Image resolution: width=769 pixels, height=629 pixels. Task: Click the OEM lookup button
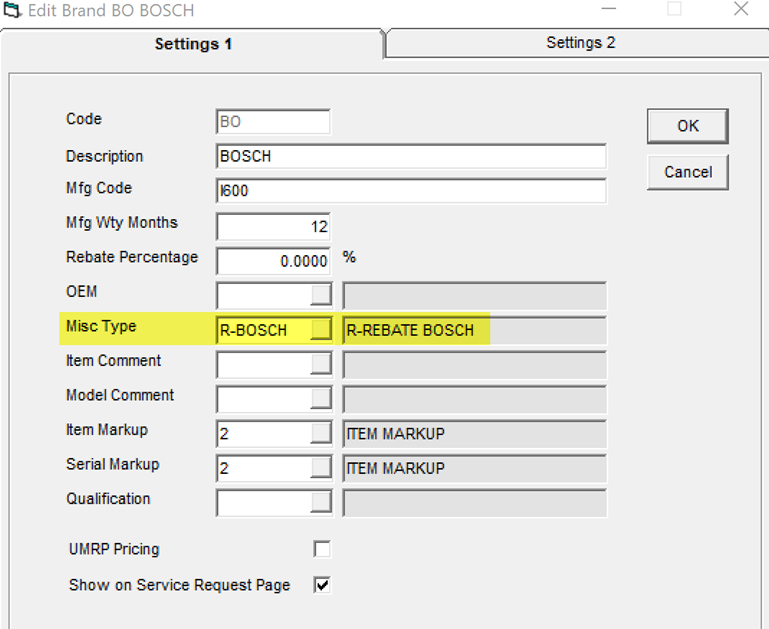coord(321,295)
